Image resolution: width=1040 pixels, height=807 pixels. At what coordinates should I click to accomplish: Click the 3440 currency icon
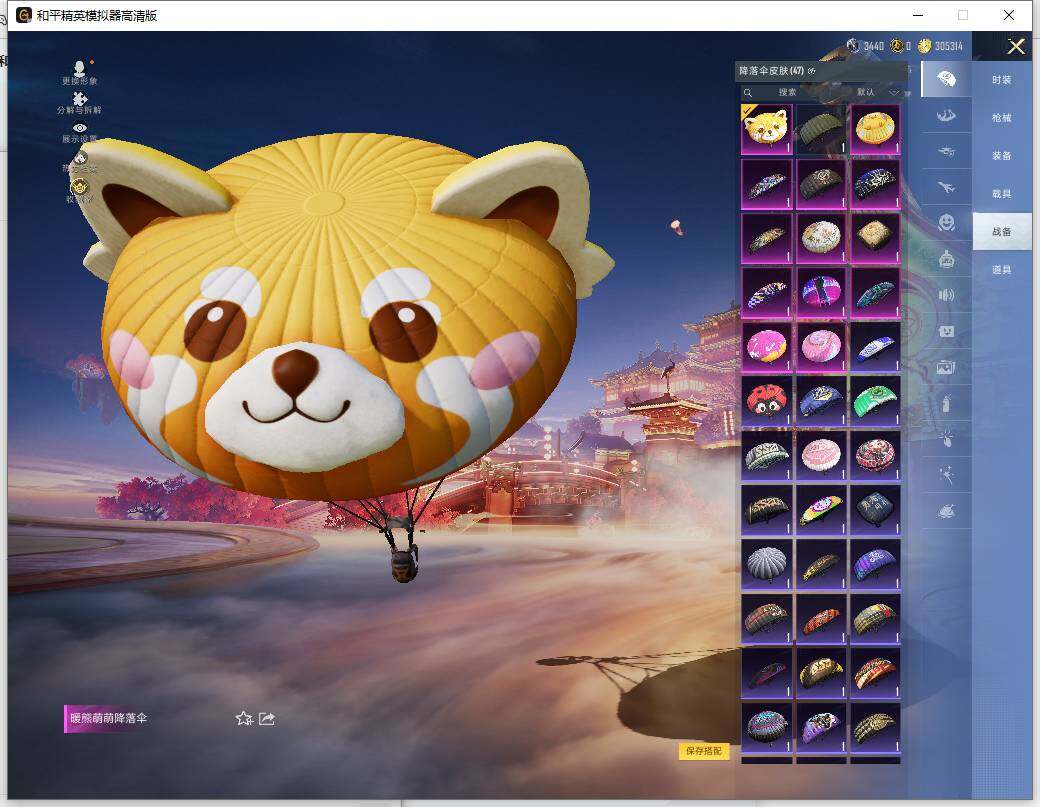853,46
